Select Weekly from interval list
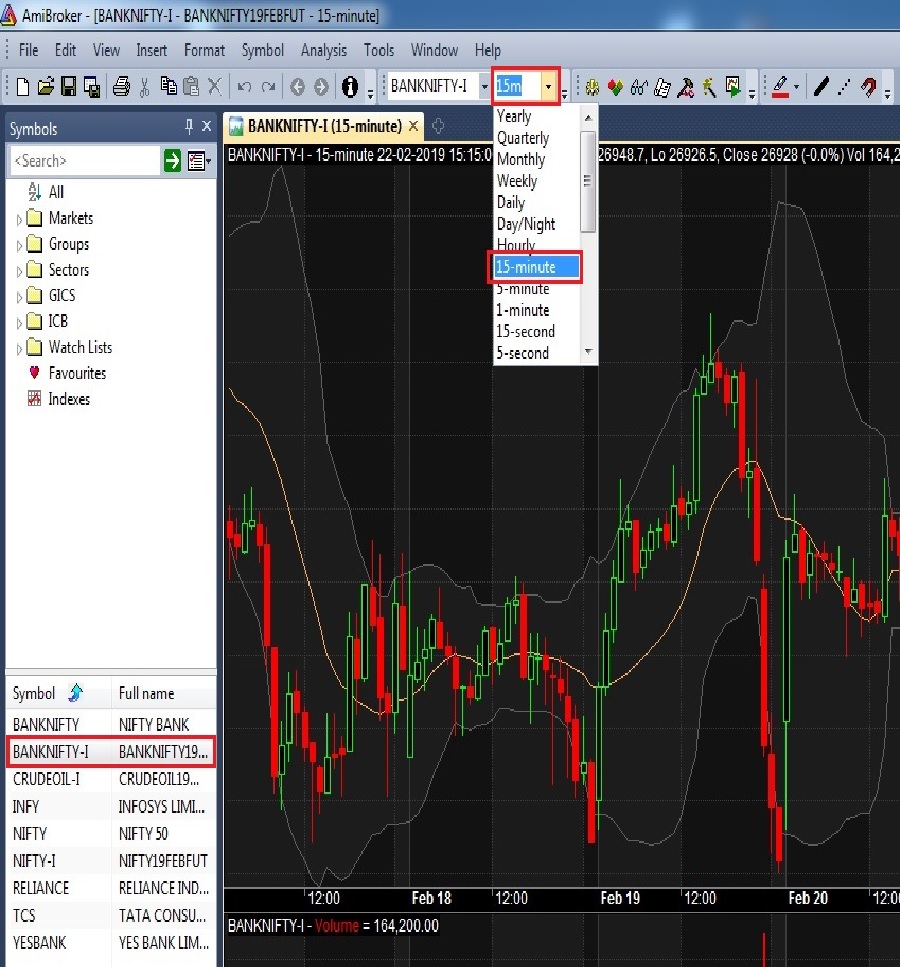 pyautogui.click(x=535, y=181)
